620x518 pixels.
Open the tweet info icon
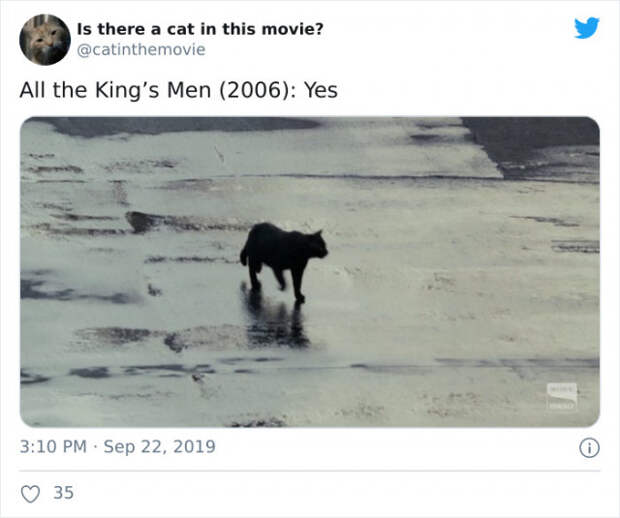[589, 448]
